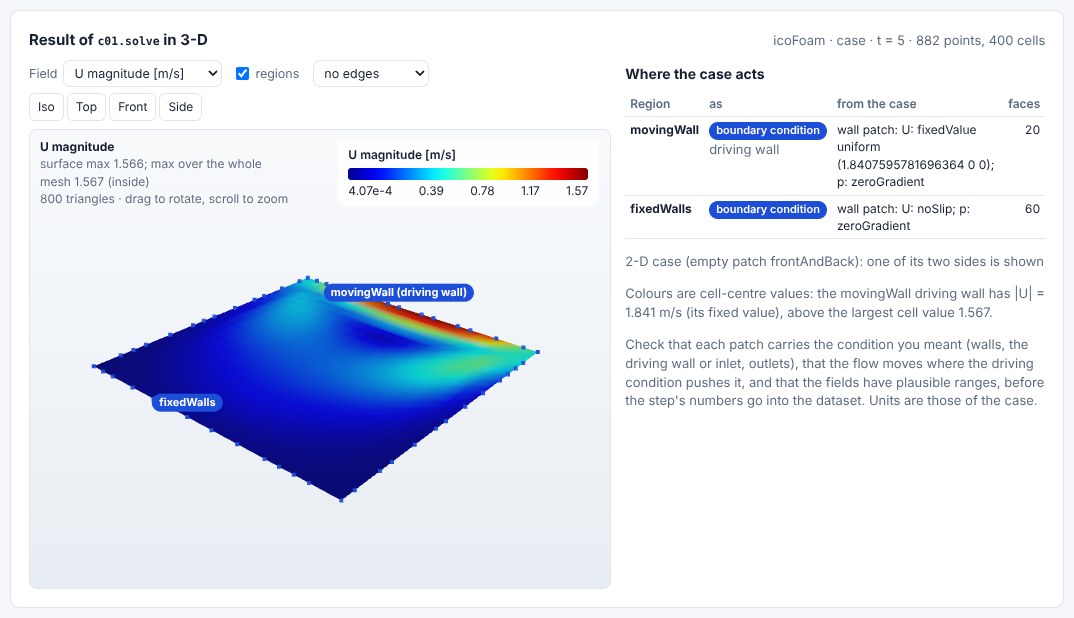Click the Field label beside the dropdown

43,73
